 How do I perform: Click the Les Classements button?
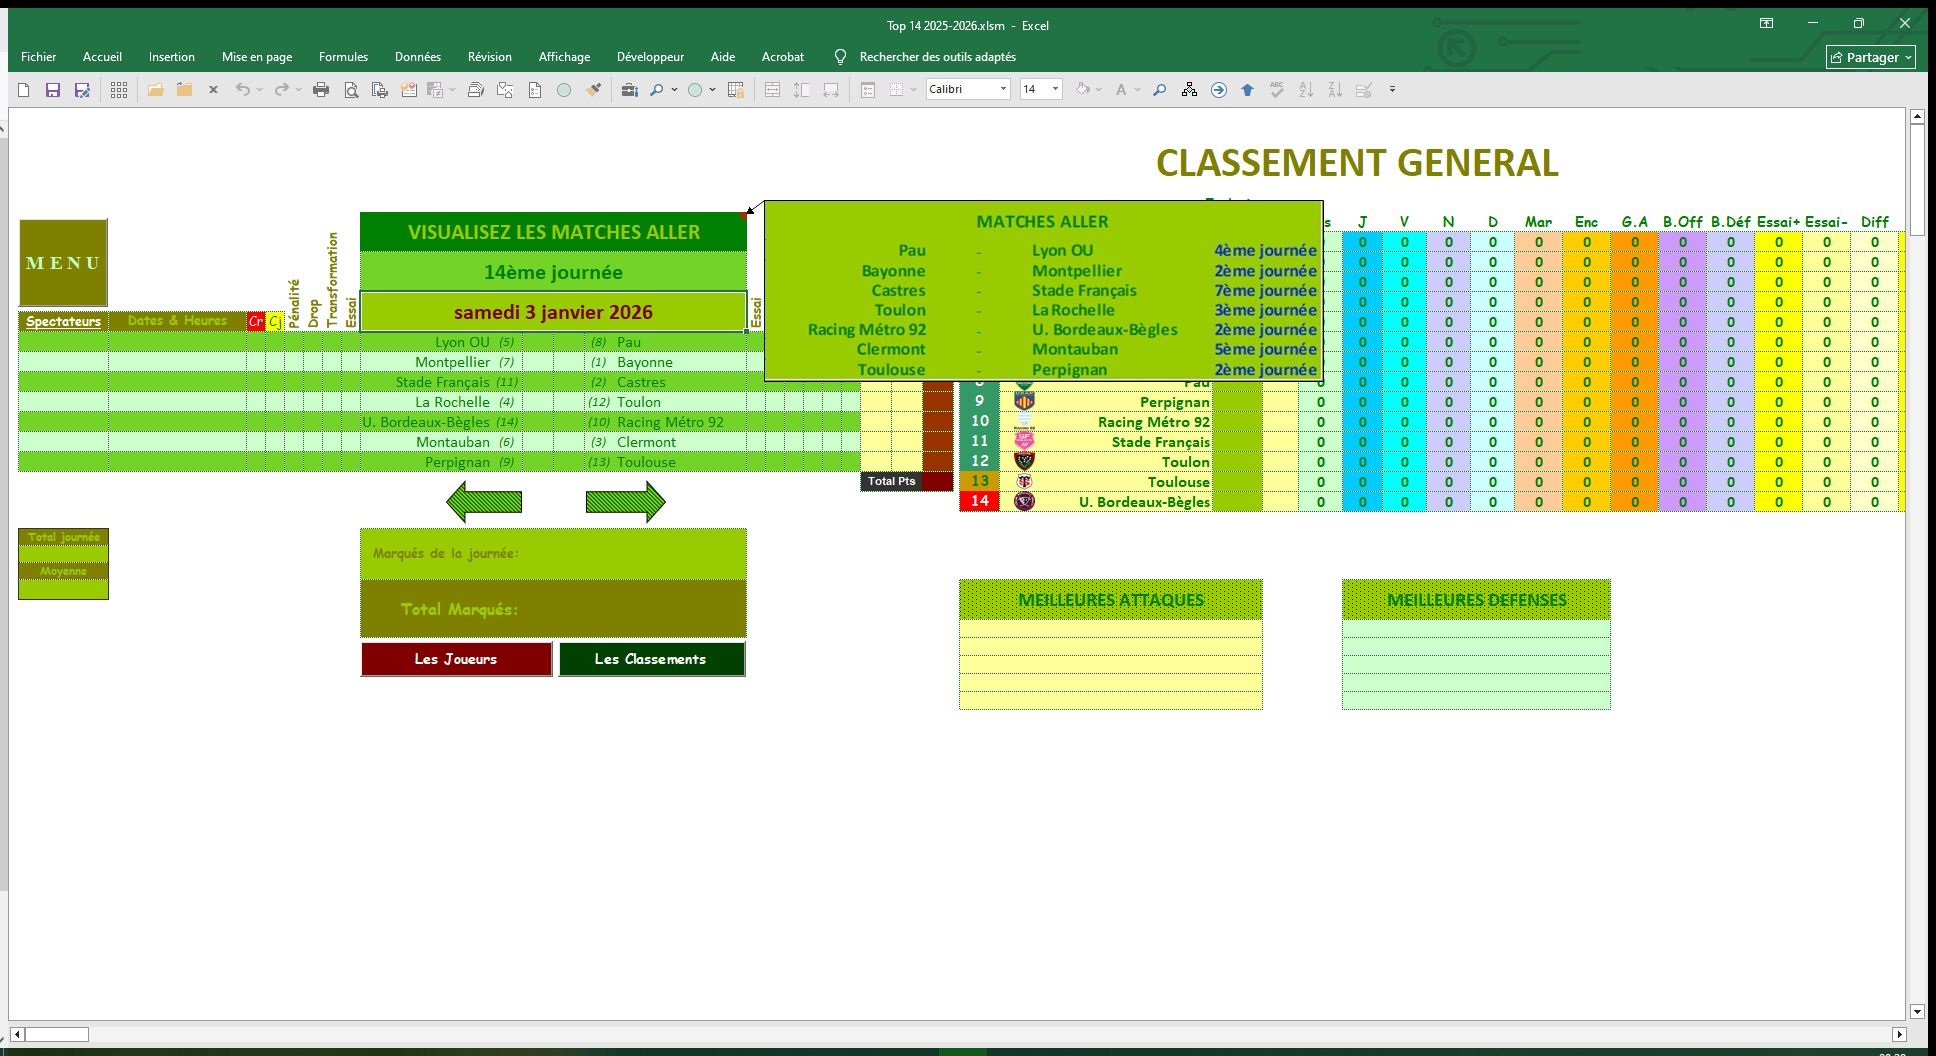coord(651,659)
